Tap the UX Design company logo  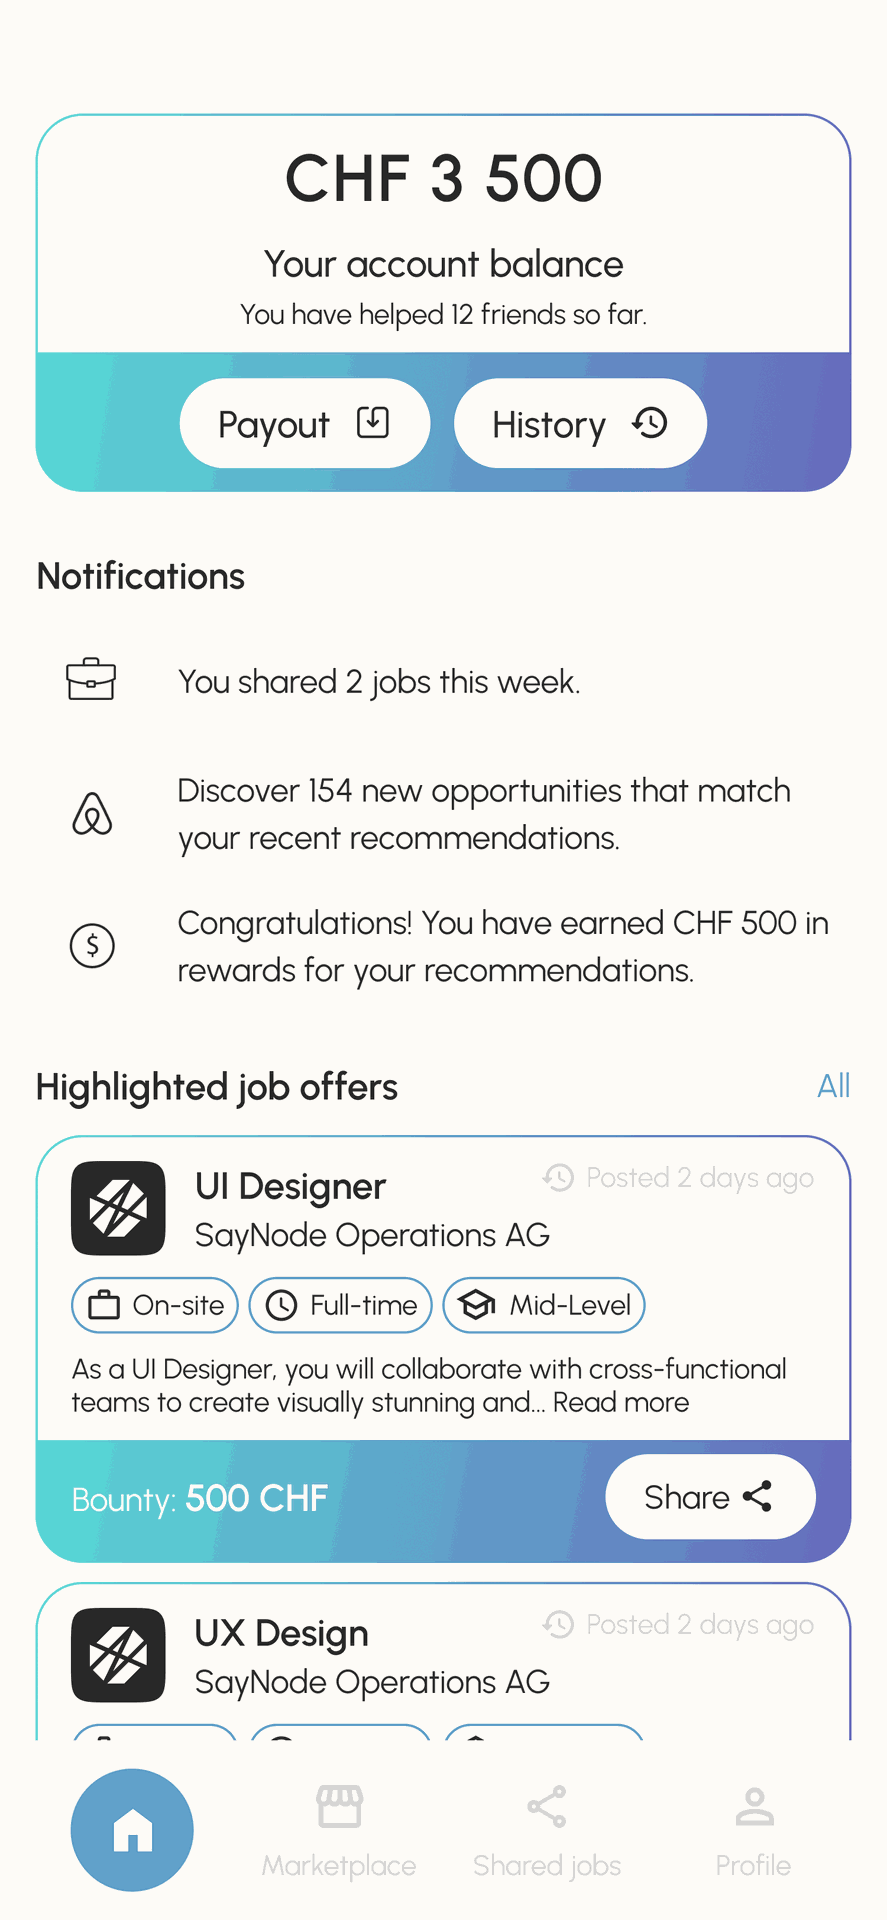pyautogui.click(x=118, y=1655)
